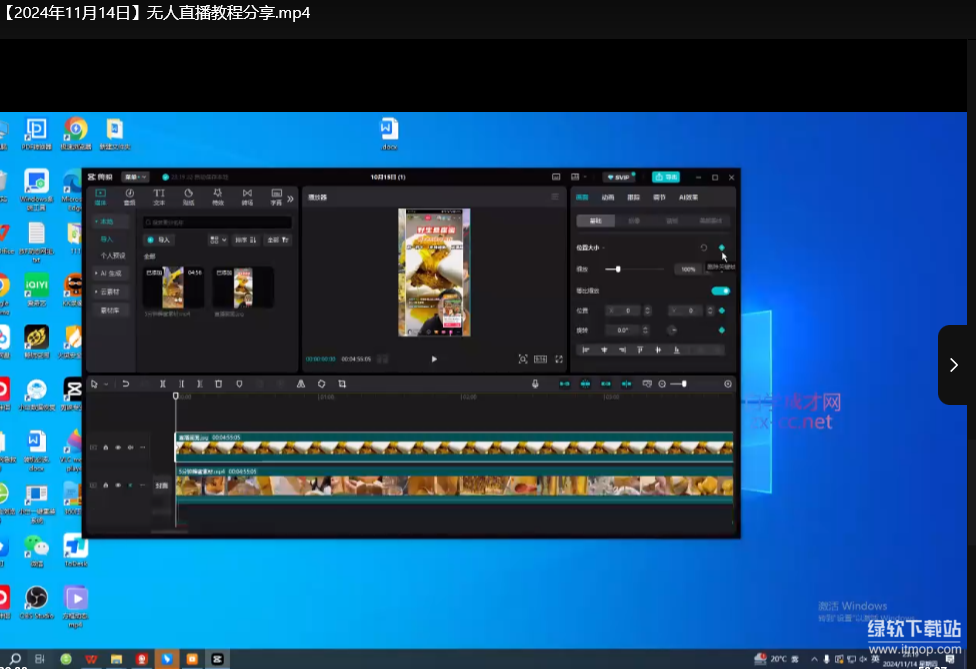Viewport: 976px width, 669px height.
Task: Click the material library button in the media sidebar
Action: point(110,310)
